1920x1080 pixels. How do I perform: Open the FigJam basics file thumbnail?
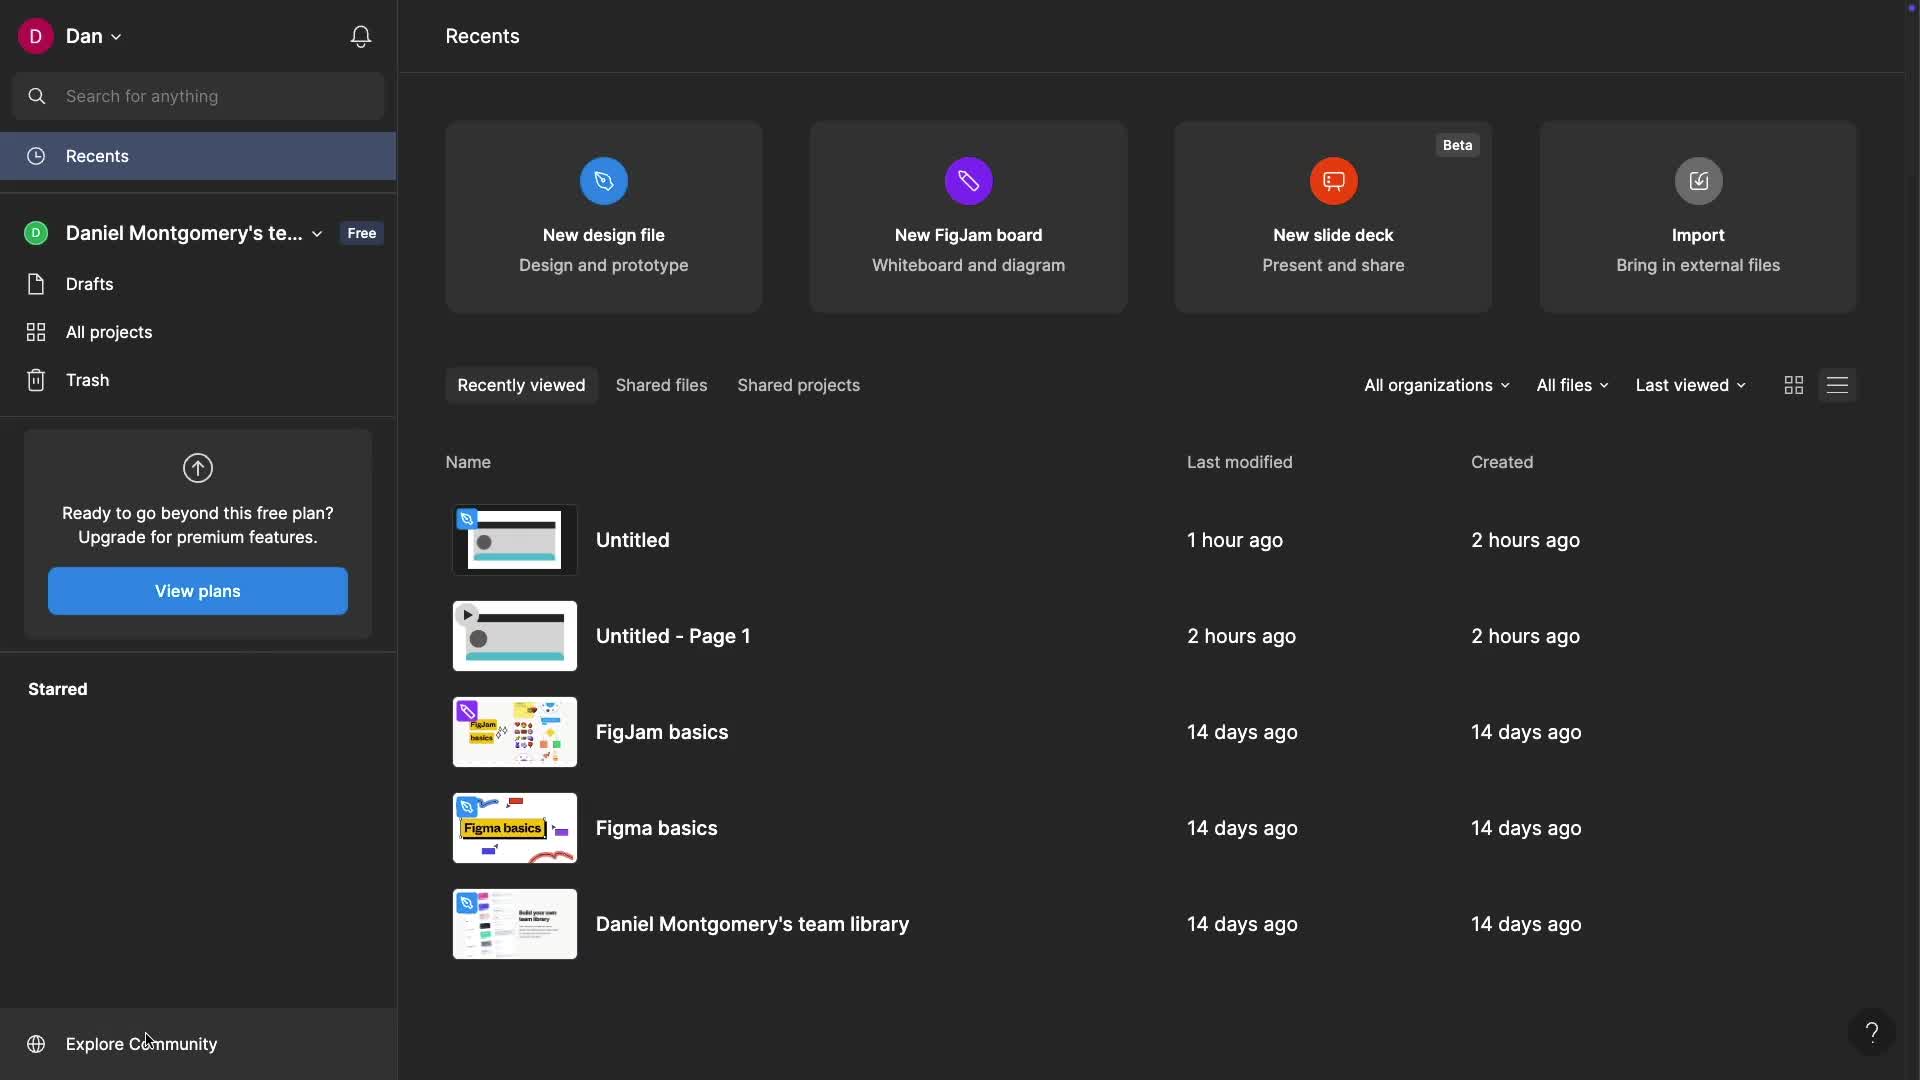[514, 732]
